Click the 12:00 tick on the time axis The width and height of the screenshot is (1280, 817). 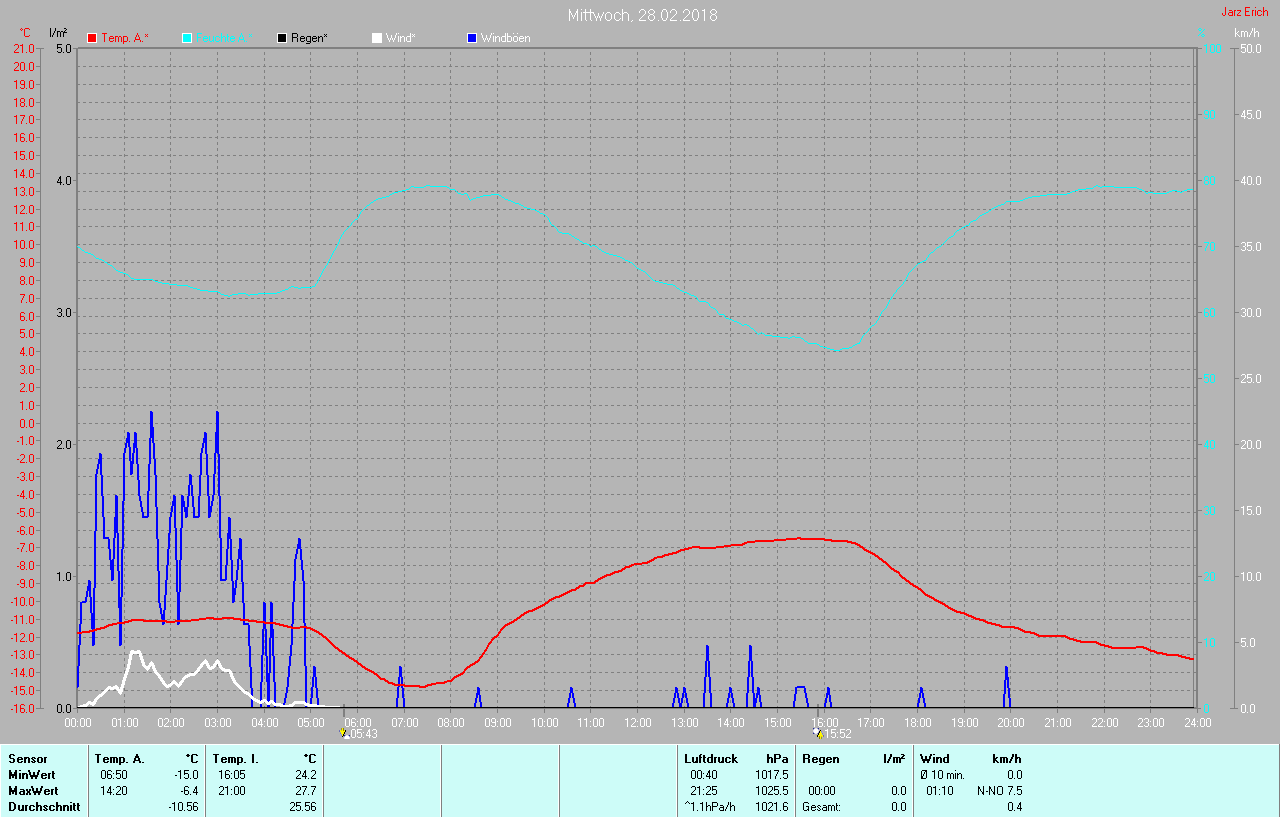click(x=637, y=722)
